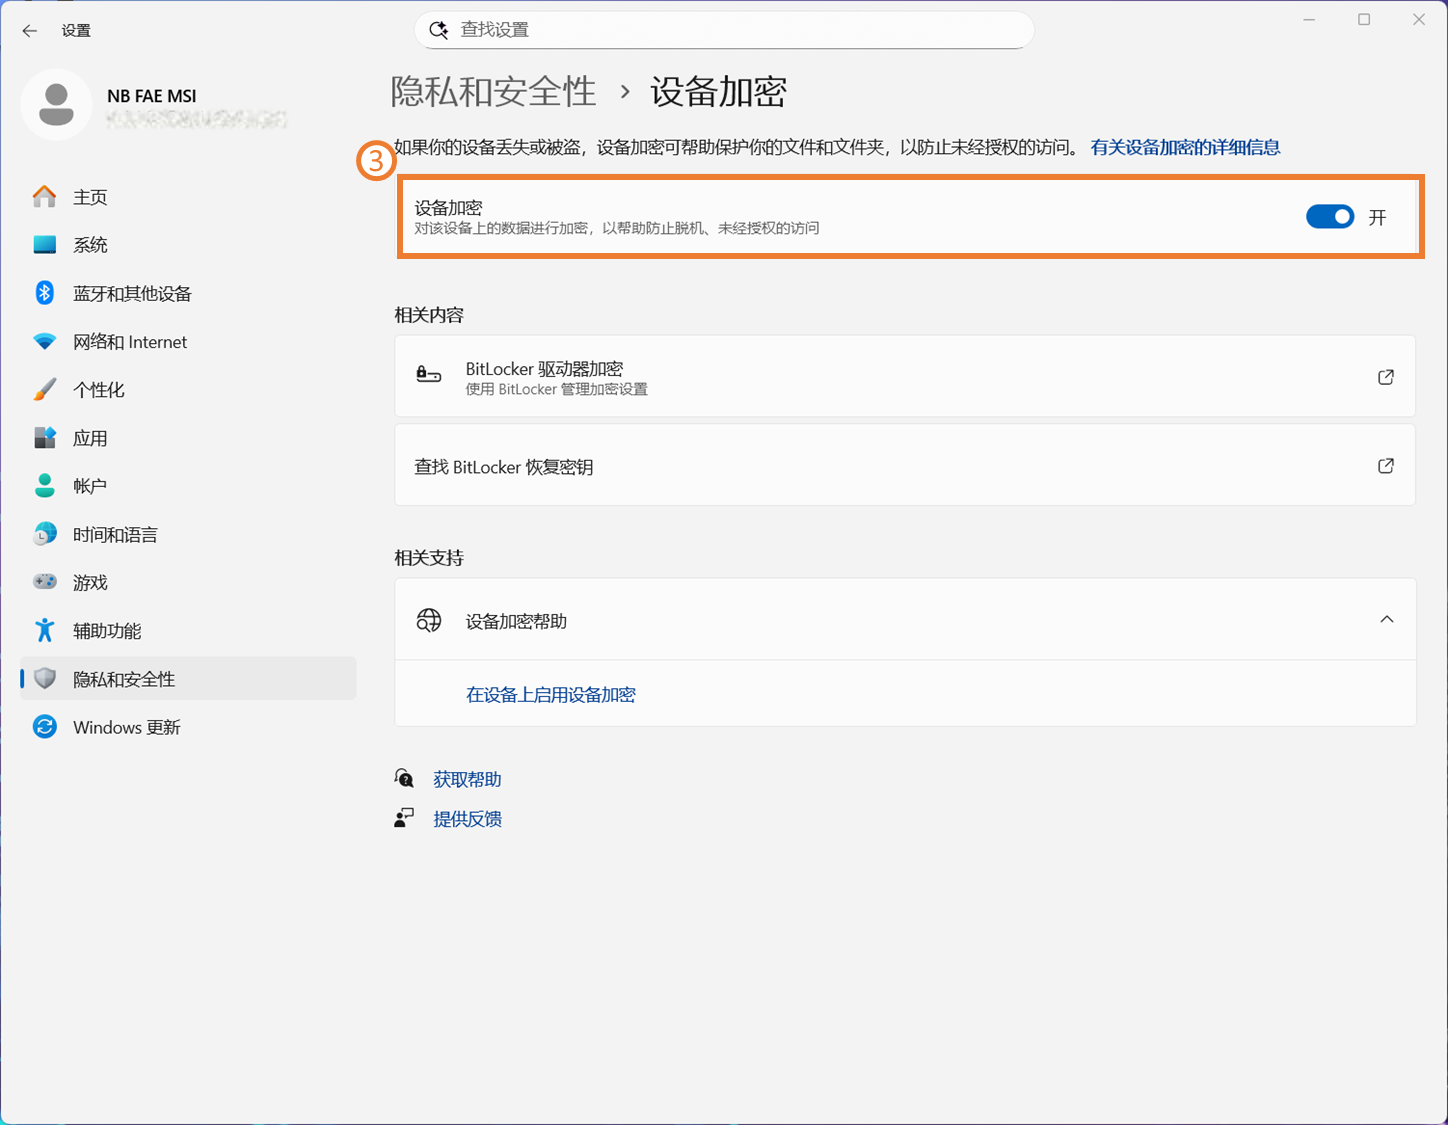
Task: Go to 个性化 settings
Action: click(98, 390)
